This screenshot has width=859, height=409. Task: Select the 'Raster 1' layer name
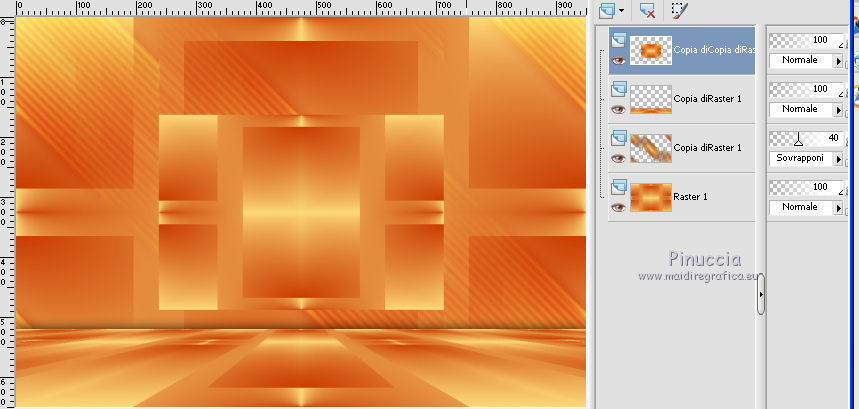pyautogui.click(x=690, y=197)
